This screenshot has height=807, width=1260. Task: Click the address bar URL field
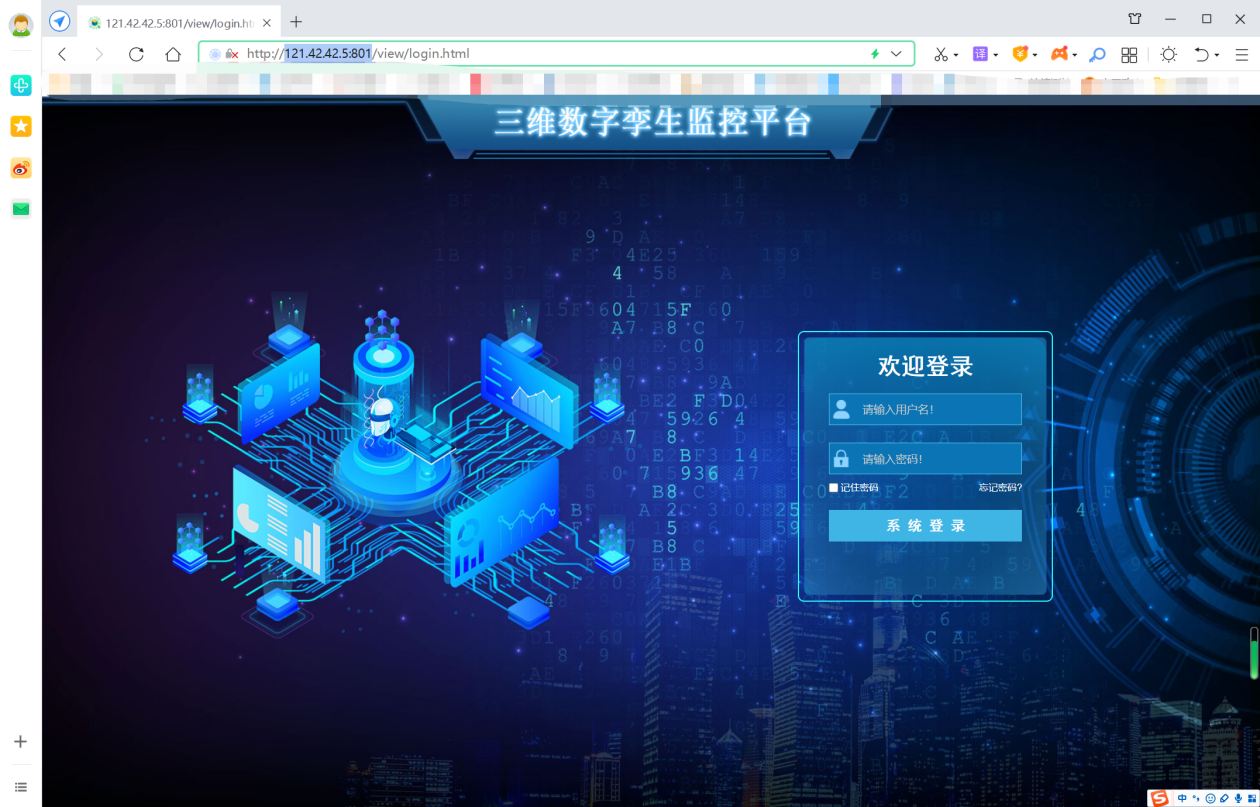(556, 54)
